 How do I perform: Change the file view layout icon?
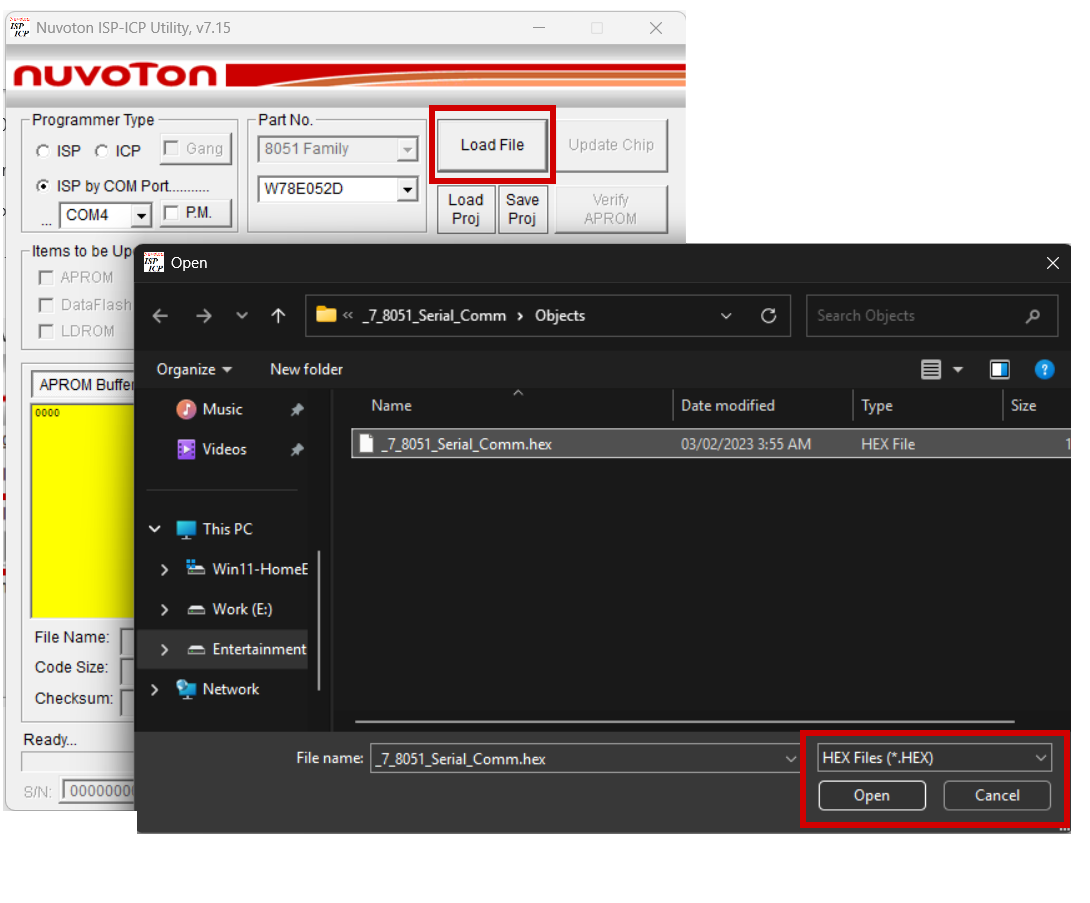tap(931, 370)
